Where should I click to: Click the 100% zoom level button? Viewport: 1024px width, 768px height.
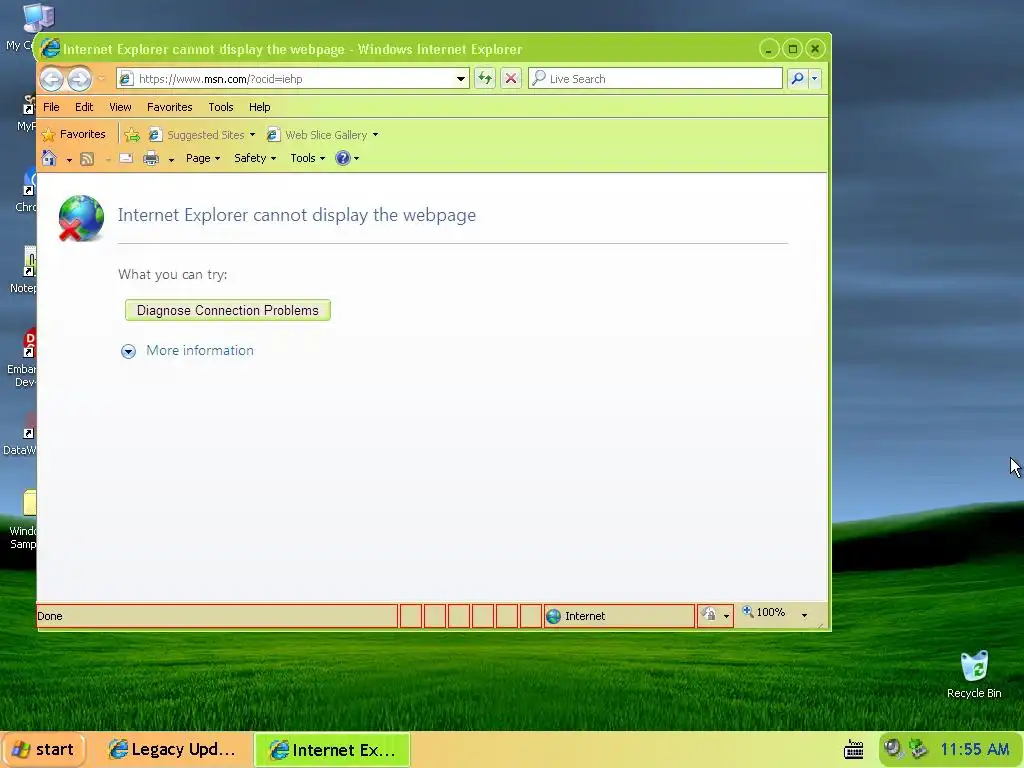pyautogui.click(x=764, y=613)
